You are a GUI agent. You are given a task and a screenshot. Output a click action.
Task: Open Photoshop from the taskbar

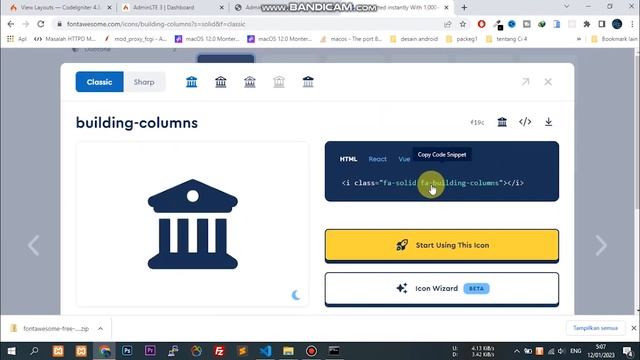coord(127,351)
